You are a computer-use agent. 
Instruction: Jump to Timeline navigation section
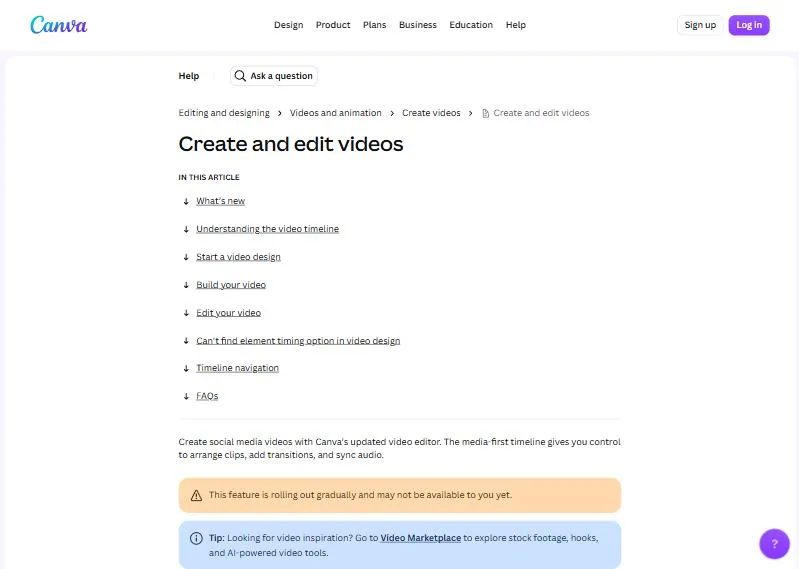tap(237, 368)
